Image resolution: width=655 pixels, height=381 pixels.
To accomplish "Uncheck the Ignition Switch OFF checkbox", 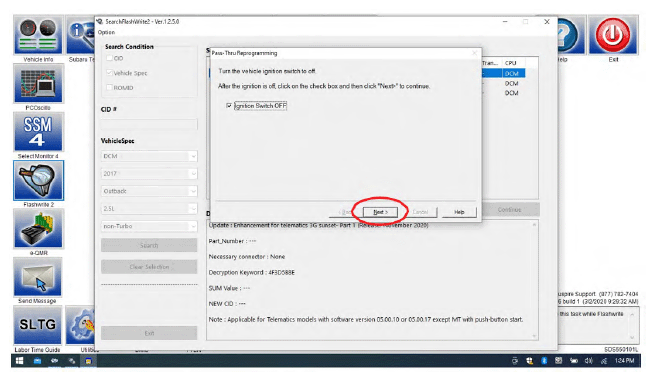I will pos(229,106).
